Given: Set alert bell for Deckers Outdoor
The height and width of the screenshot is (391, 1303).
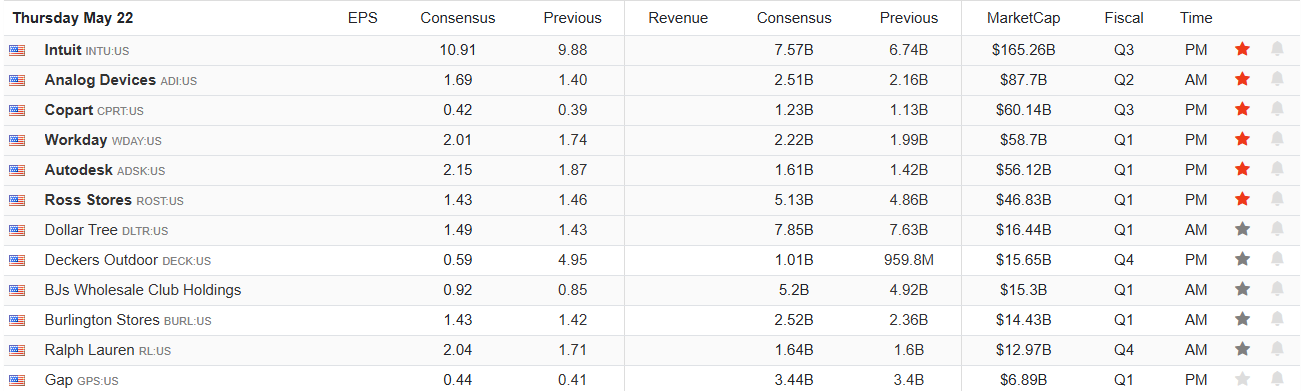Looking at the screenshot, I should click(1277, 259).
